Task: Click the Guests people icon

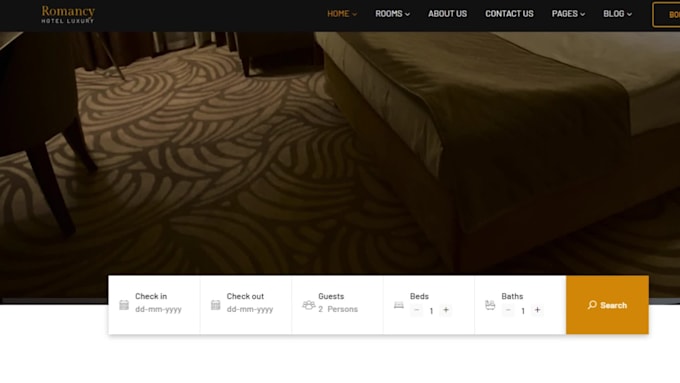Action: click(x=308, y=305)
